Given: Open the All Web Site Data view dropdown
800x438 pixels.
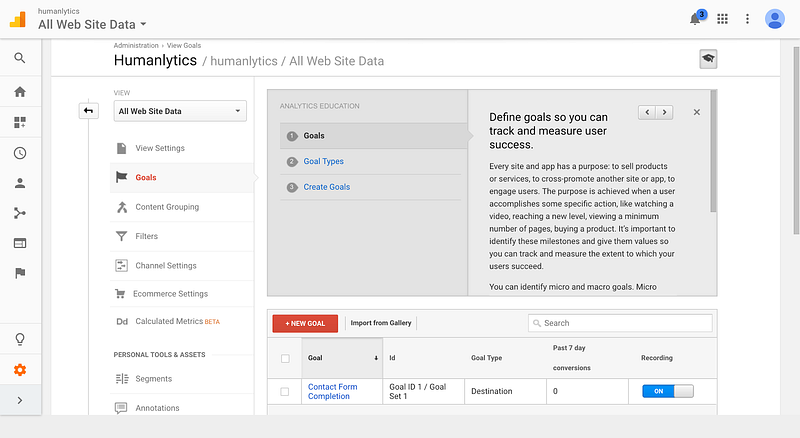Looking at the screenshot, I should pos(180,111).
